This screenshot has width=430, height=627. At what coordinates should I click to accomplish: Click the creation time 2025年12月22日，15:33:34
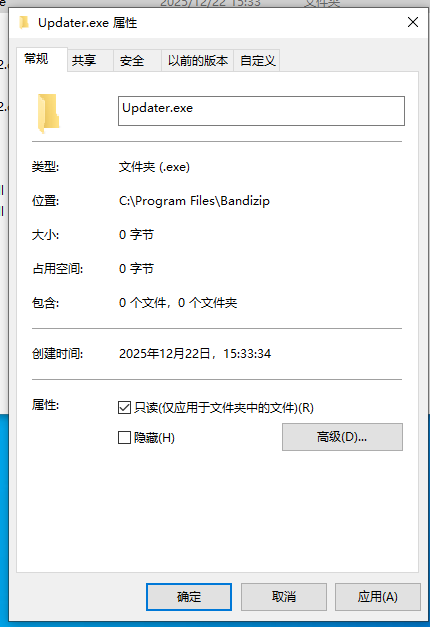click(195, 353)
